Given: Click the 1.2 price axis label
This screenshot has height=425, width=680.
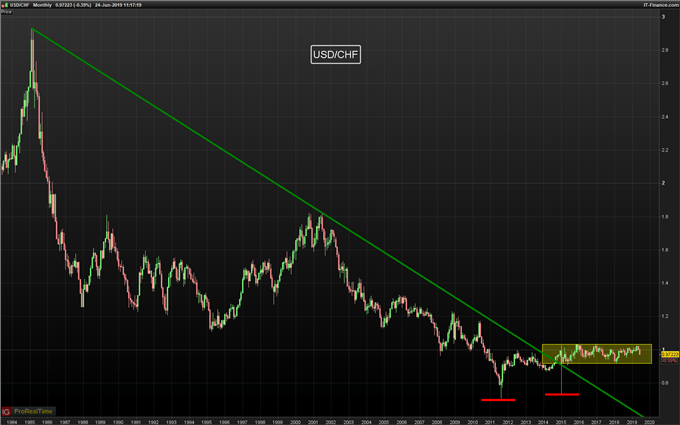Looking at the screenshot, I should coord(665,316).
